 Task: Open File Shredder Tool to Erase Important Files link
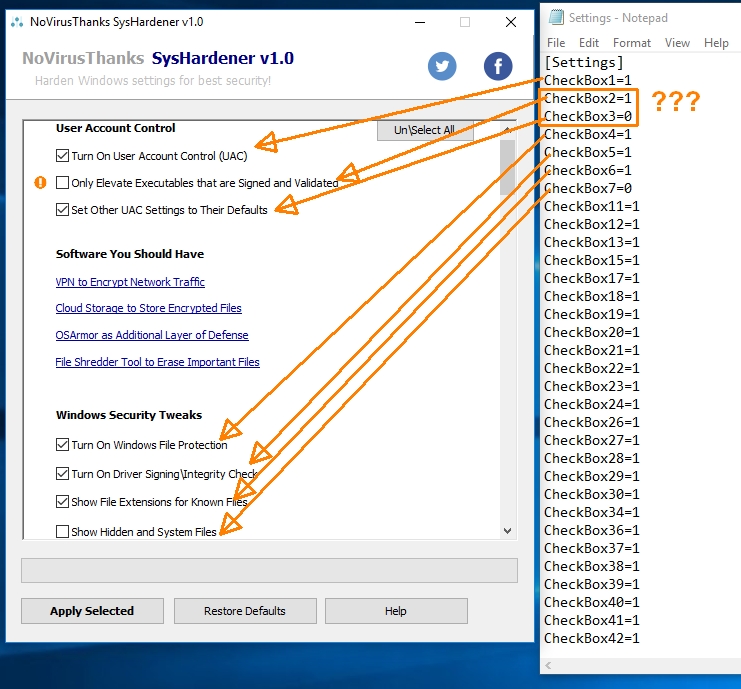click(157, 362)
